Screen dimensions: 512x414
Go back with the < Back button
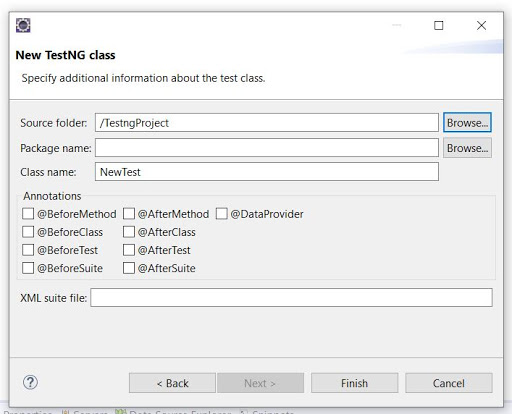click(x=172, y=383)
